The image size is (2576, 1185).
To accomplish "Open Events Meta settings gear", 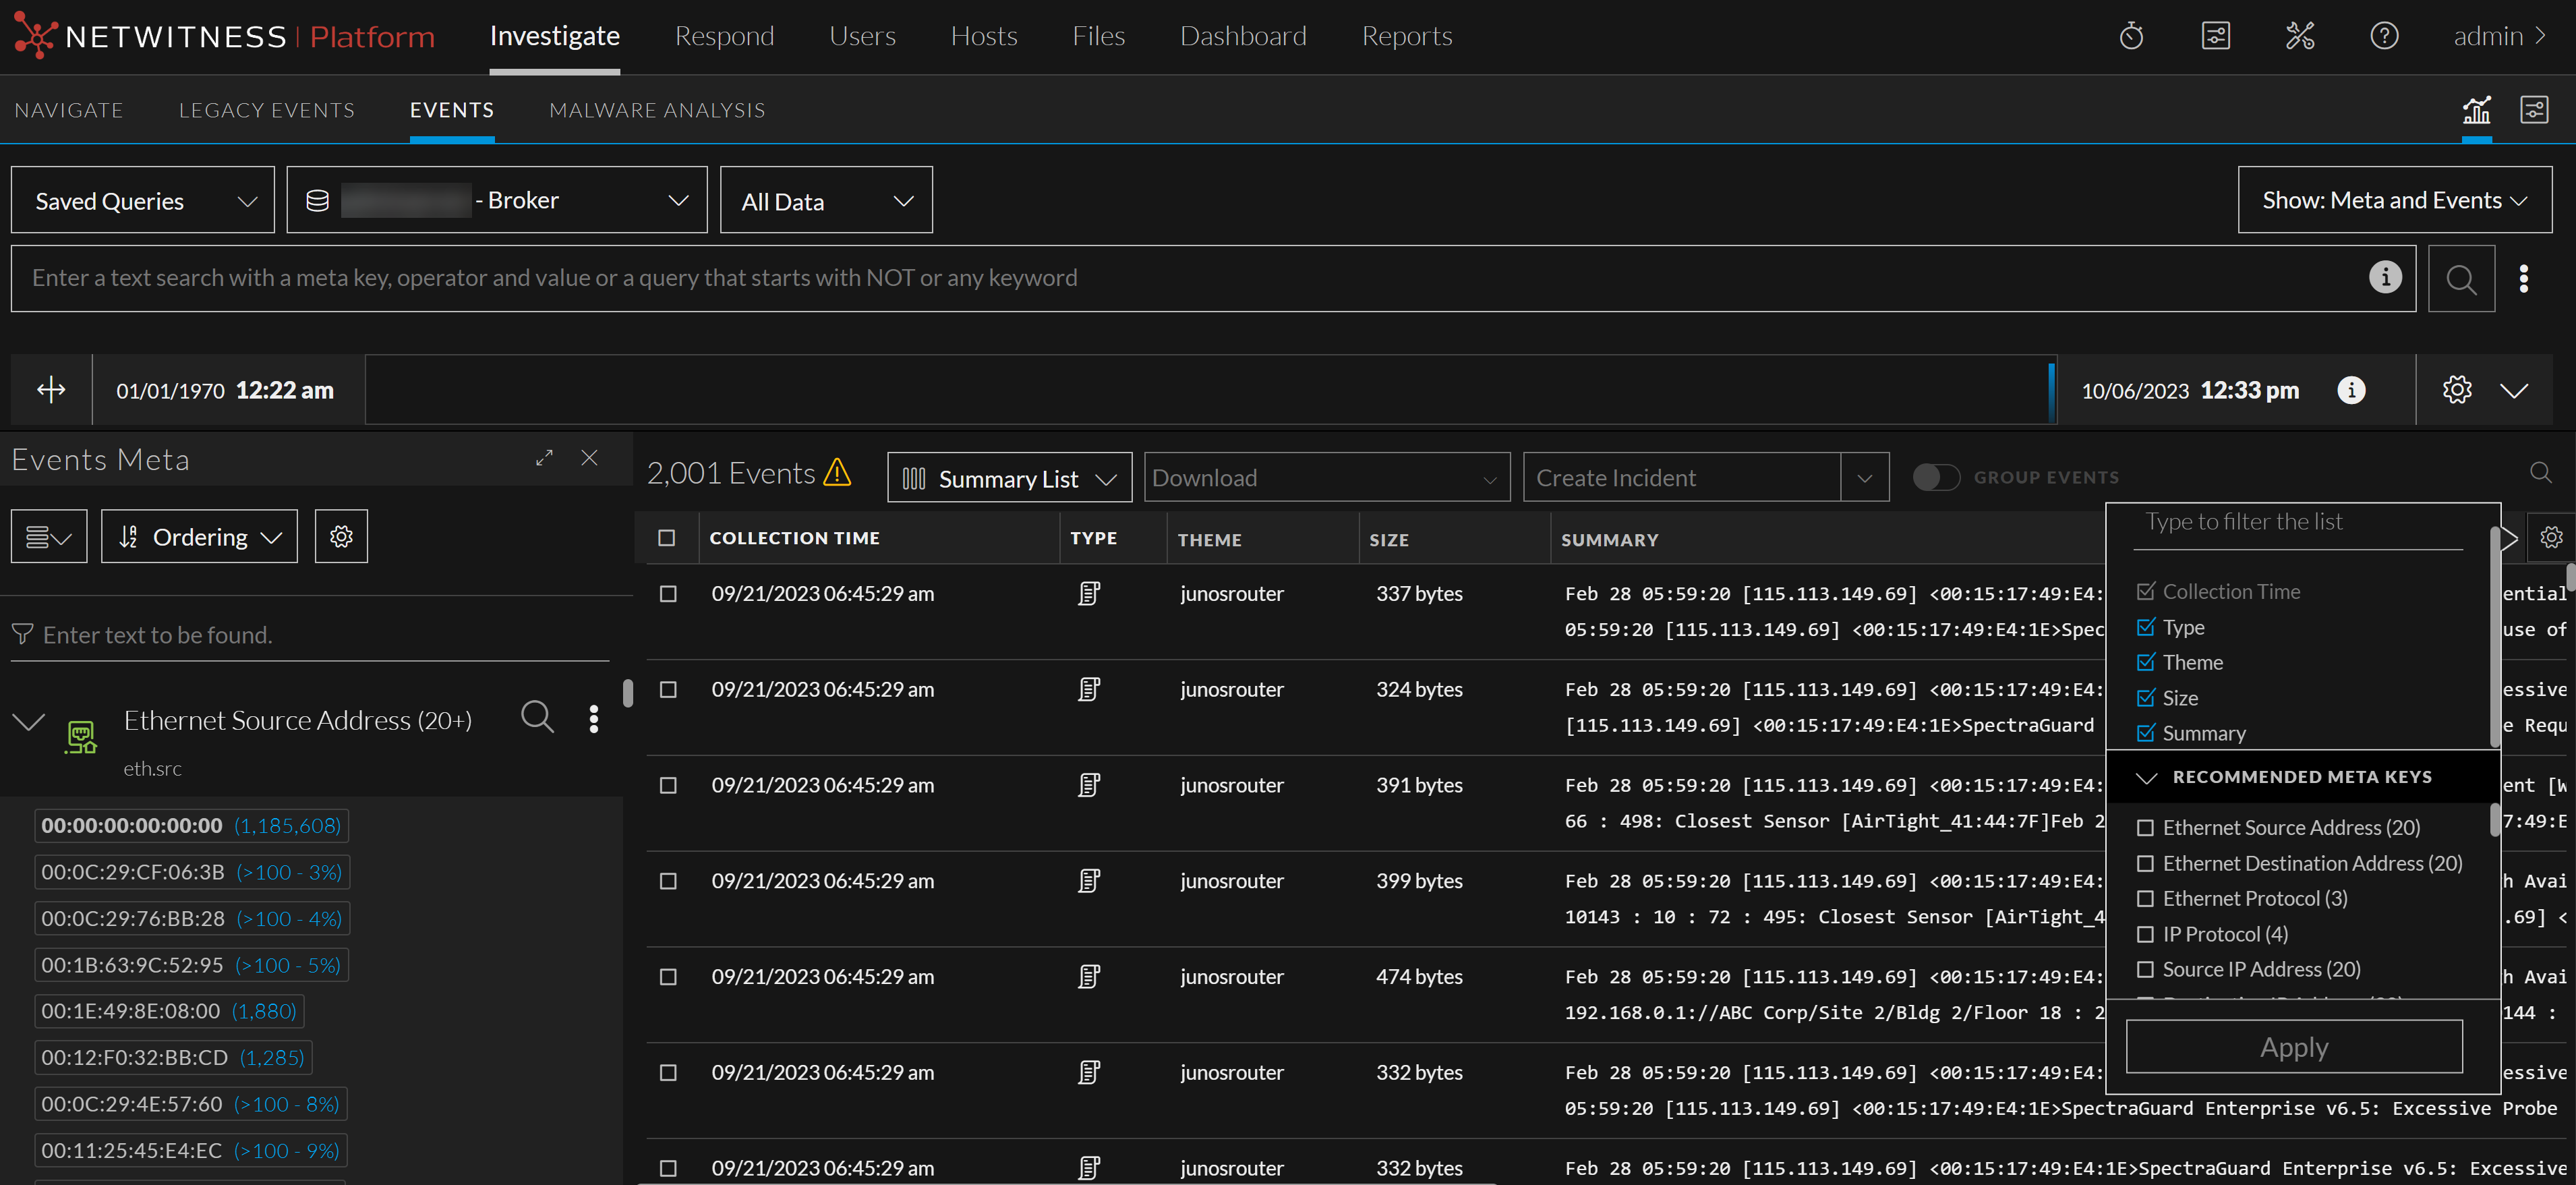I will 341,537.
